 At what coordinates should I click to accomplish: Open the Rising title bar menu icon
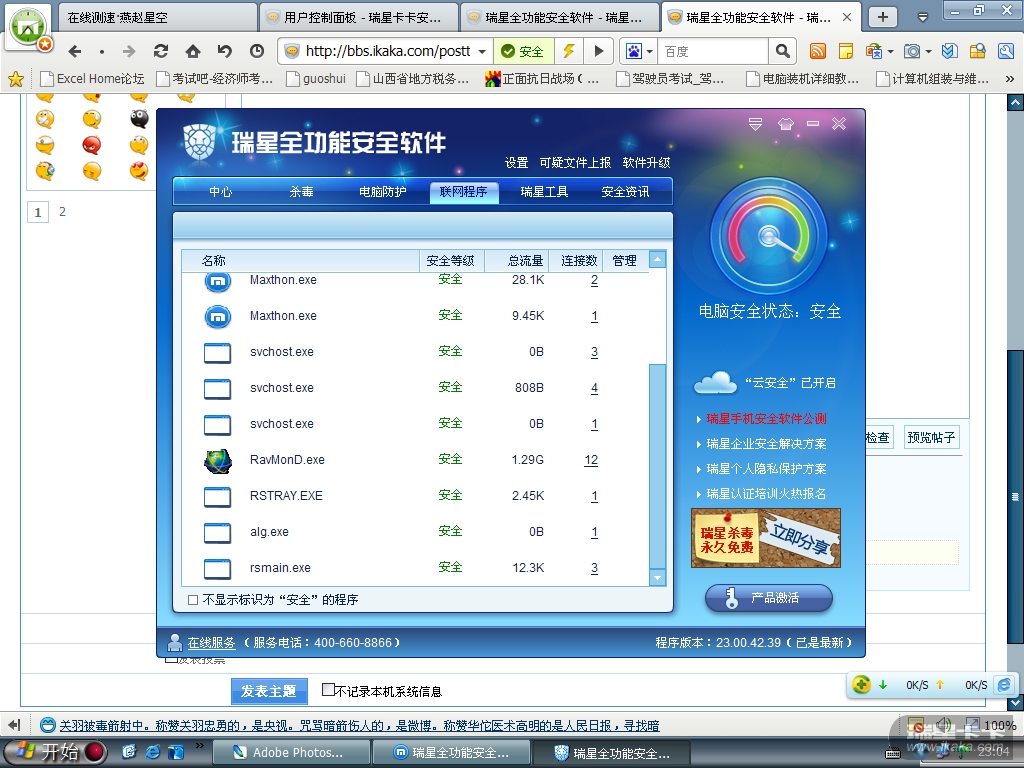[756, 124]
